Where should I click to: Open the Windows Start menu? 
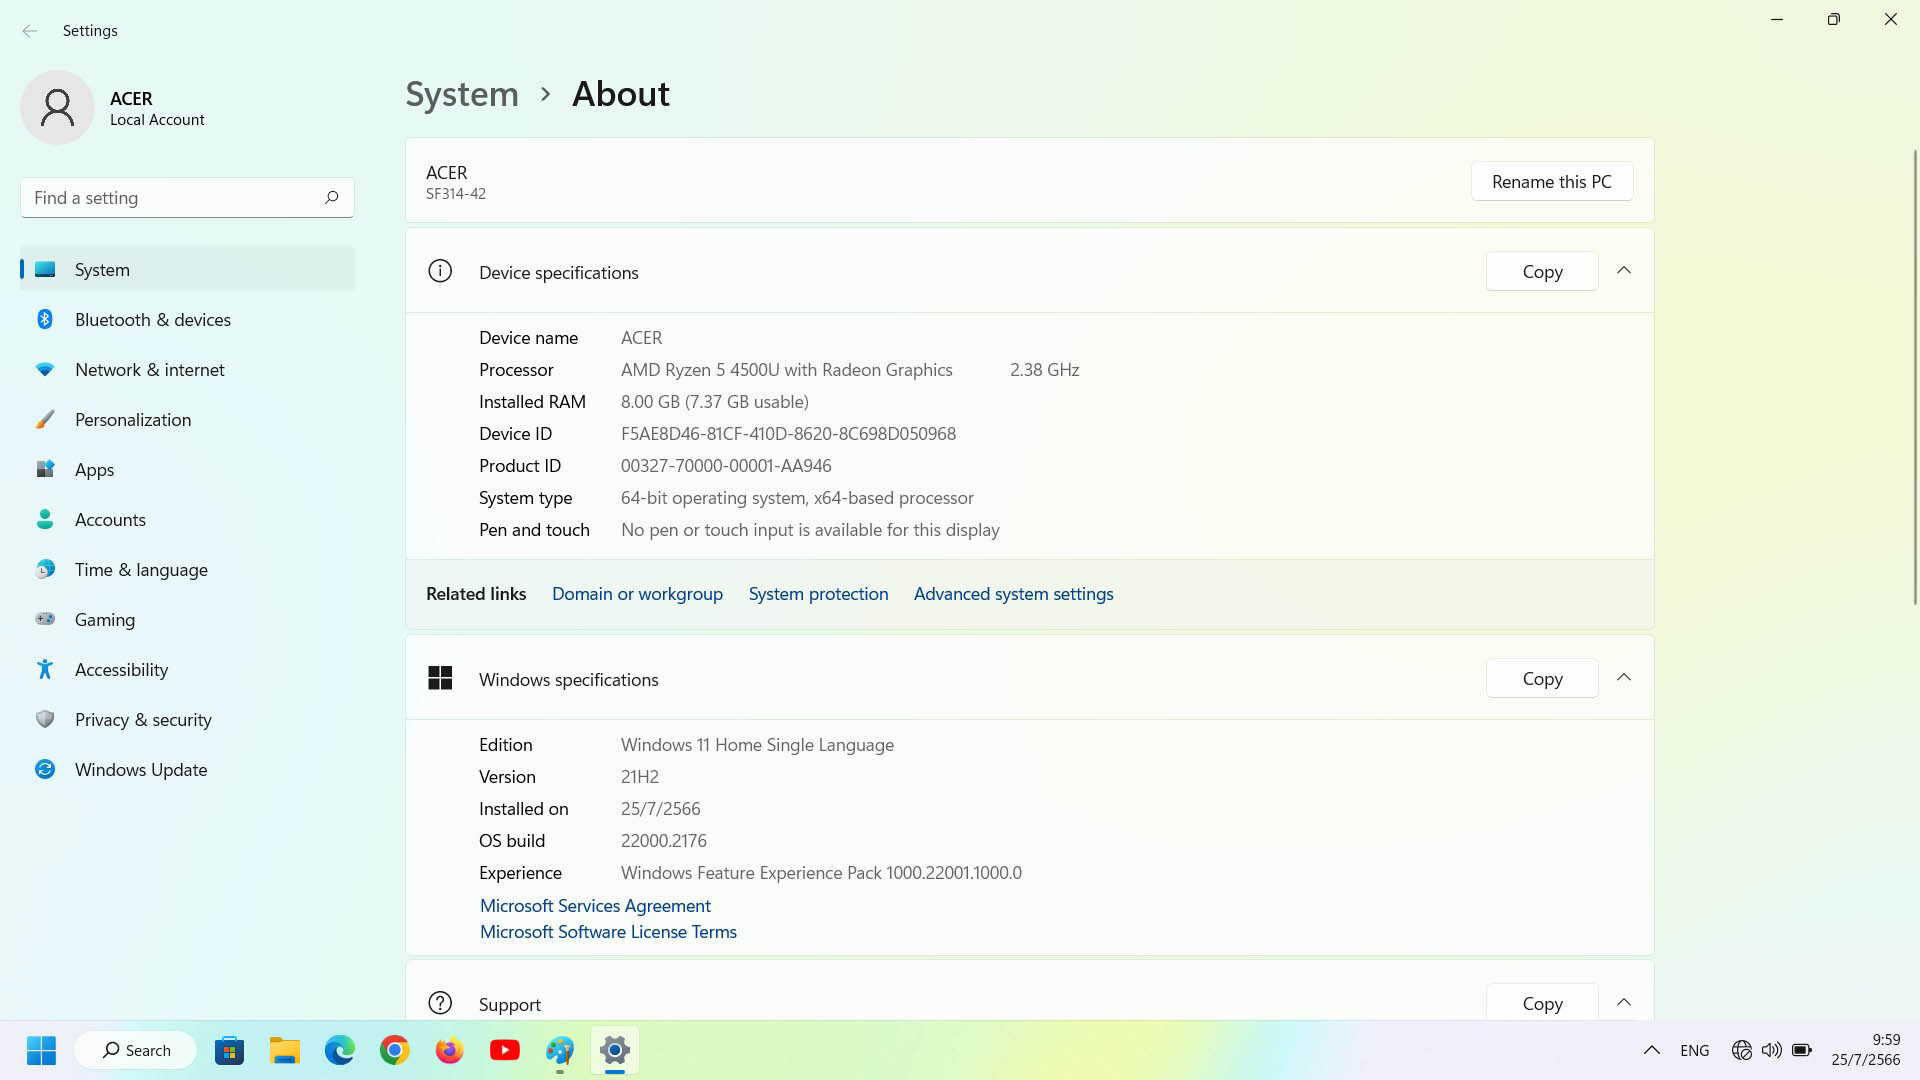click(41, 1050)
